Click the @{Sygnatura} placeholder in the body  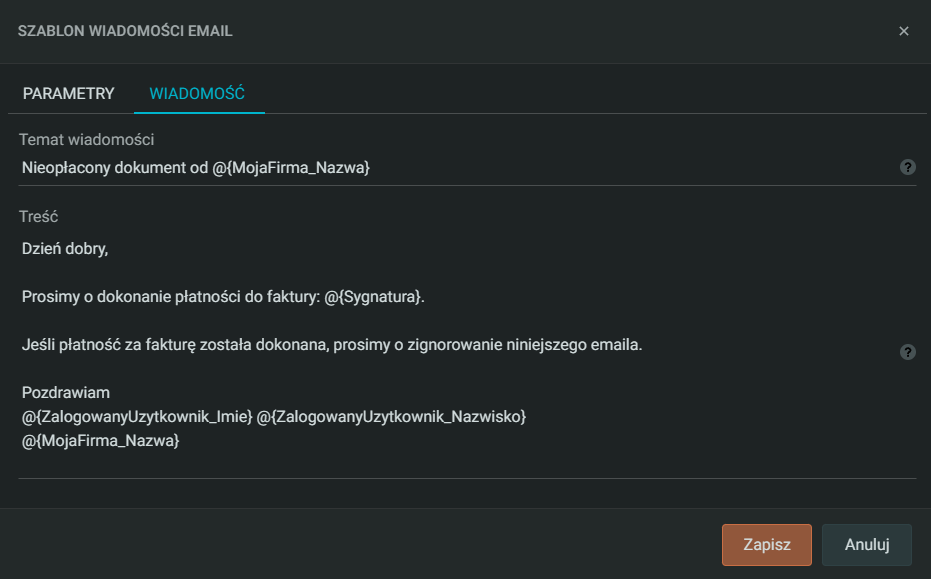374,296
